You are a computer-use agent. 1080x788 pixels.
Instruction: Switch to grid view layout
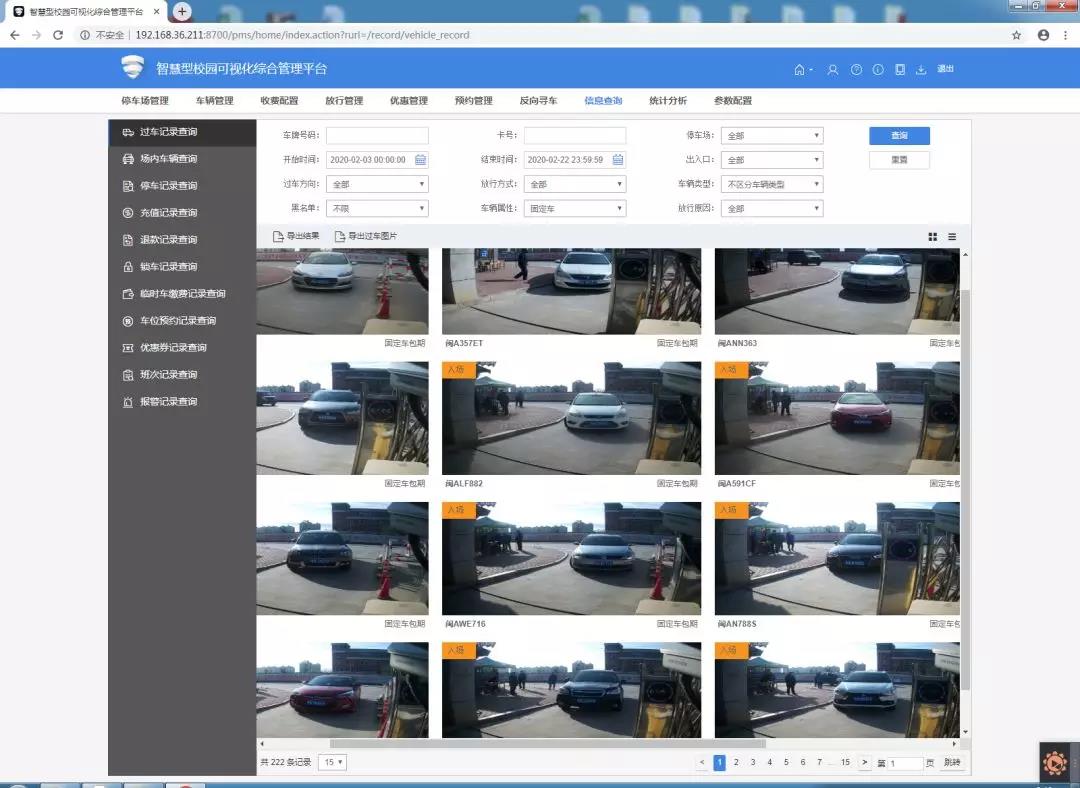tap(933, 237)
